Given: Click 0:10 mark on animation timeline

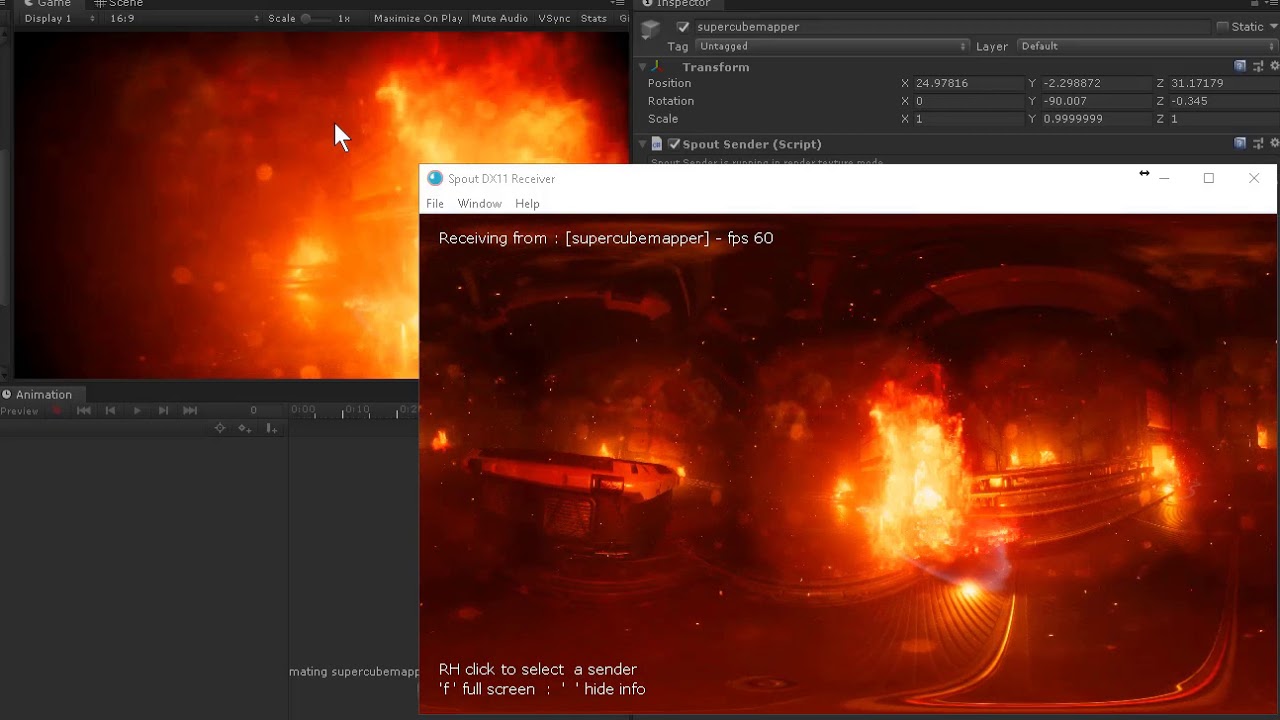Looking at the screenshot, I should coord(356,410).
